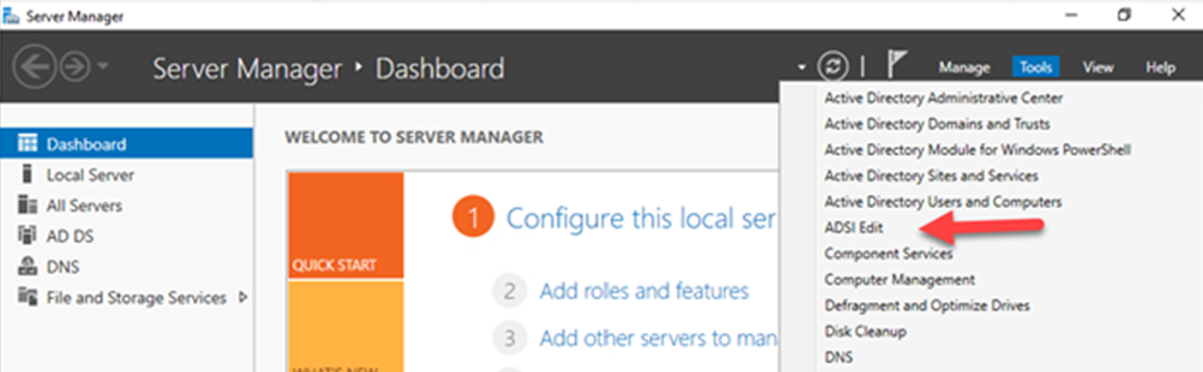The image size is (1203, 372).
Task: Click the AD DS role icon
Action: coord(28,236)
